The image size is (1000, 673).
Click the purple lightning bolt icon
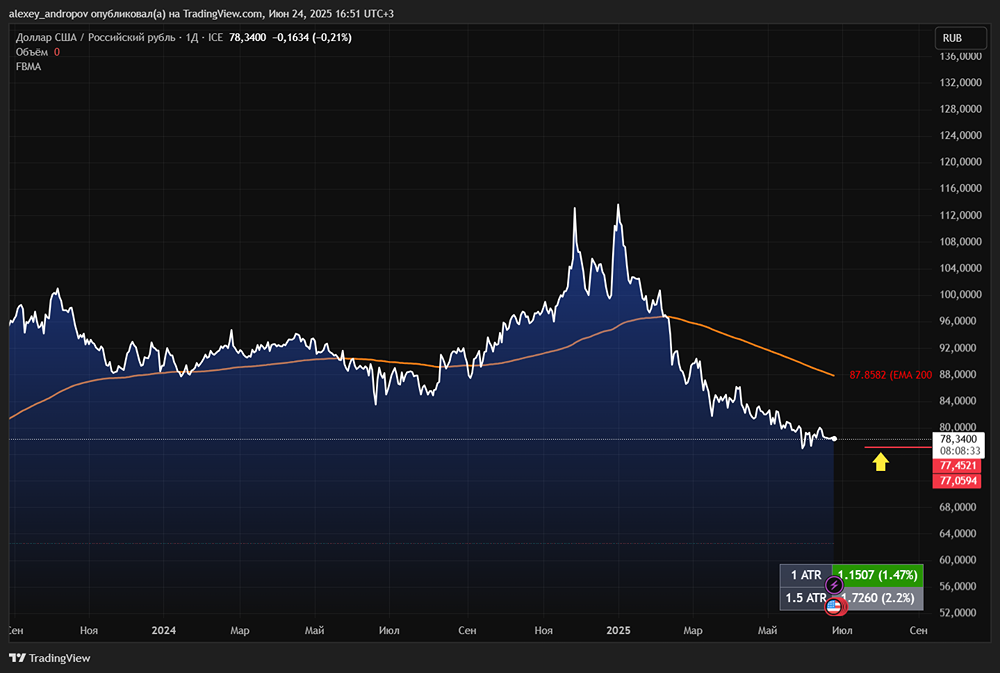[834, 584]
